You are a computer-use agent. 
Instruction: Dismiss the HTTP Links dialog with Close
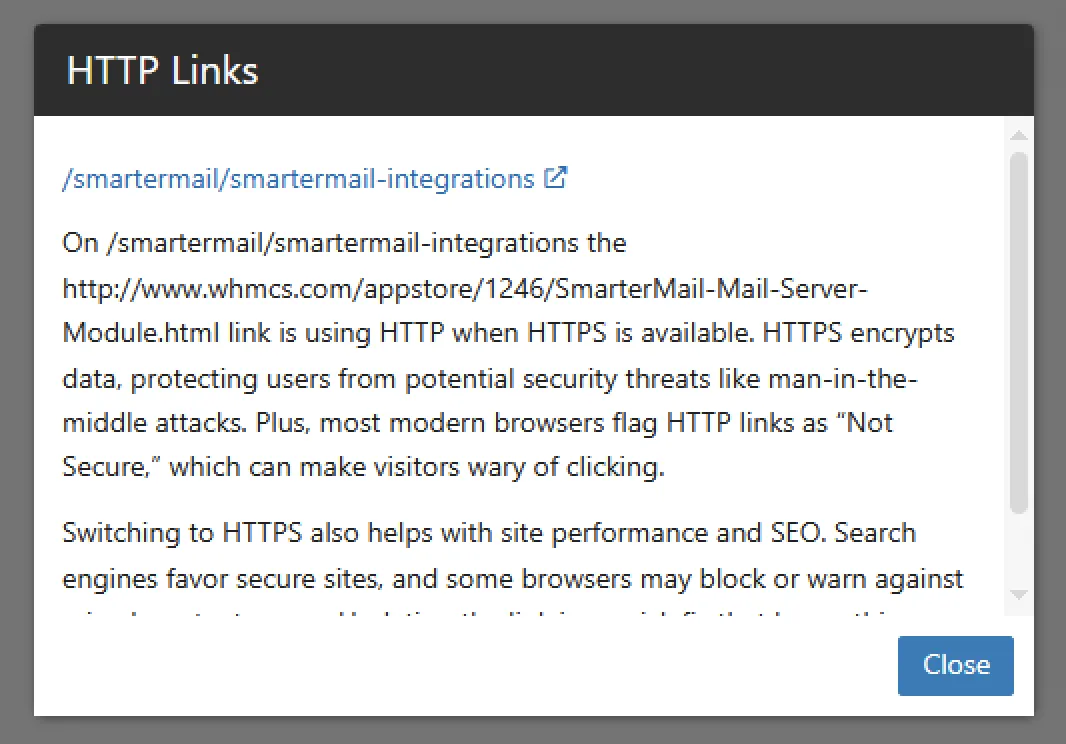[x=955, y=665]
